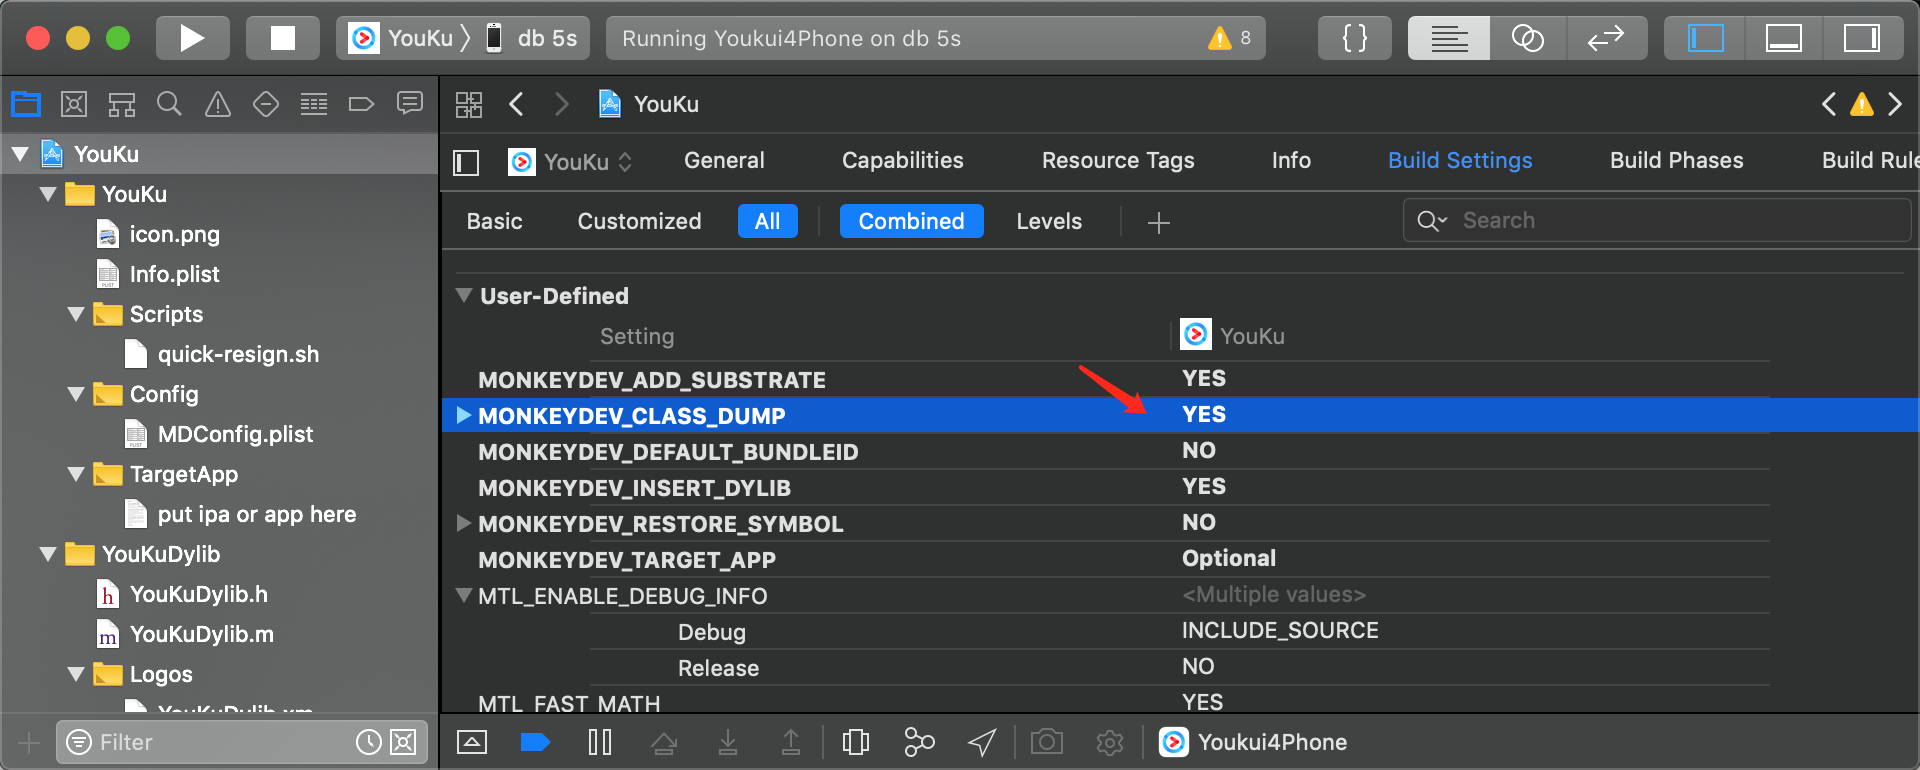Show the Source Control navigator
The height and width of the screenshot is (770, 1920).
click(74, 103)
